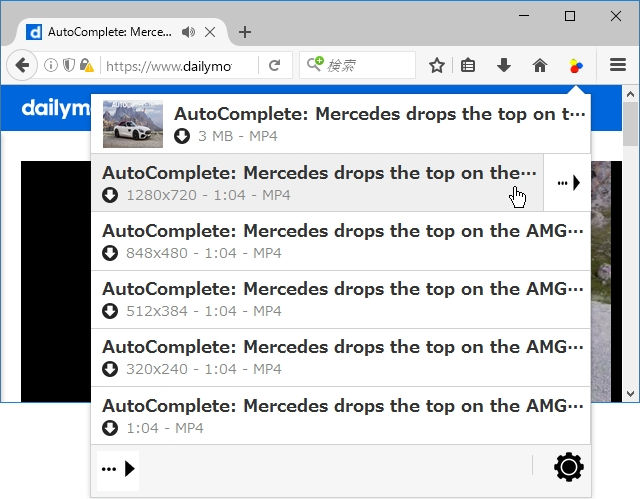Select the 1280x720 - 1:04 - MP4 title
The width and height of the screenshot is (640, 499).
(319, 173)
